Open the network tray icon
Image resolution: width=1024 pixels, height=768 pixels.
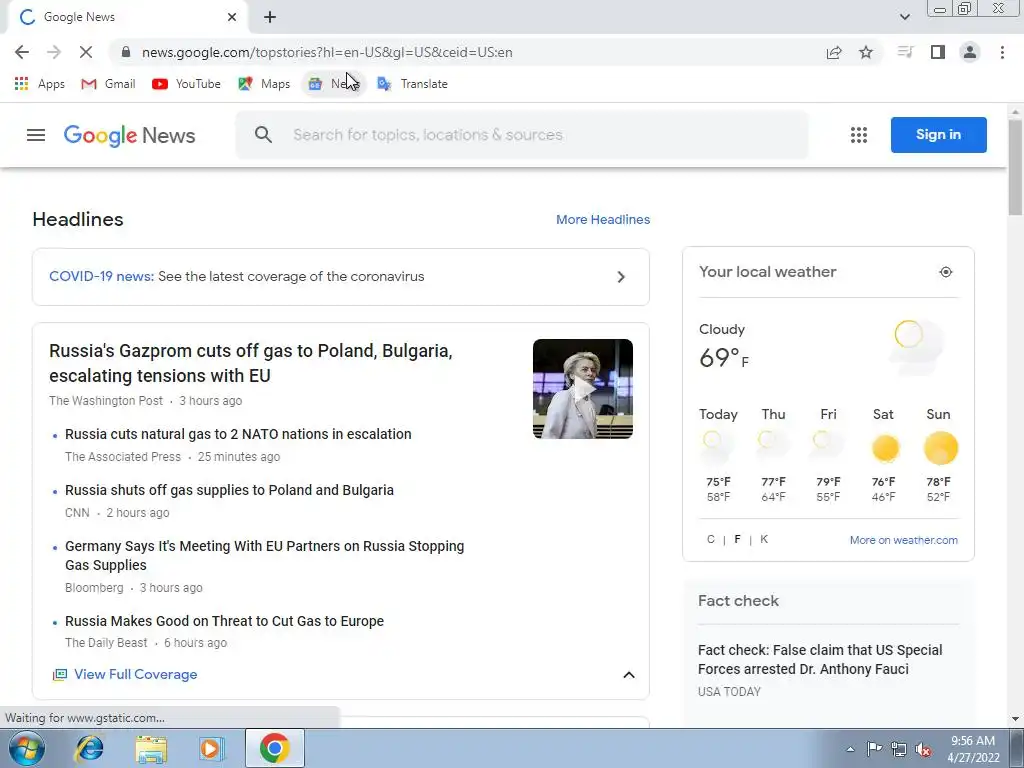pyautogui.click(x=899, y=749)
